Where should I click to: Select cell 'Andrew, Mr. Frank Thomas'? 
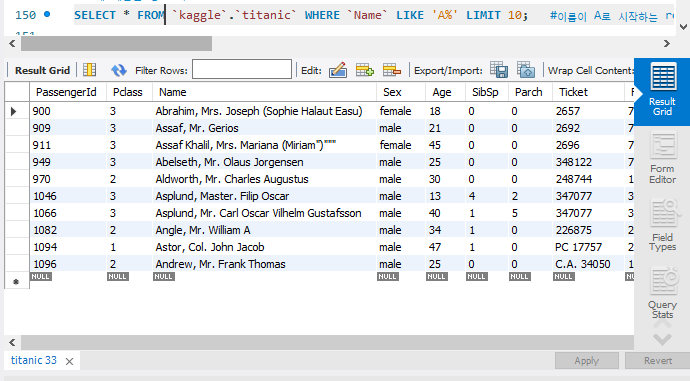click(264, 264)
